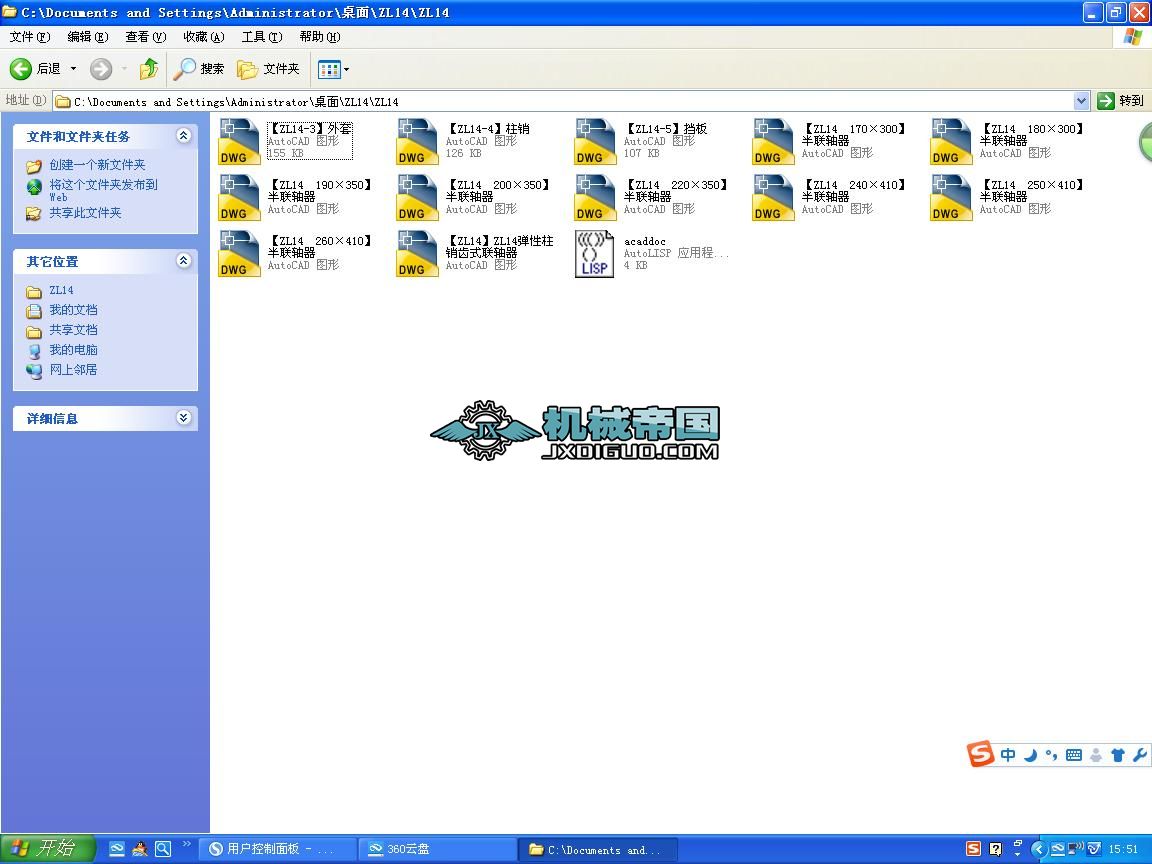The image size is (1152, 864).
Task: Open 共享文档 from other places
Action: (73, 330)
